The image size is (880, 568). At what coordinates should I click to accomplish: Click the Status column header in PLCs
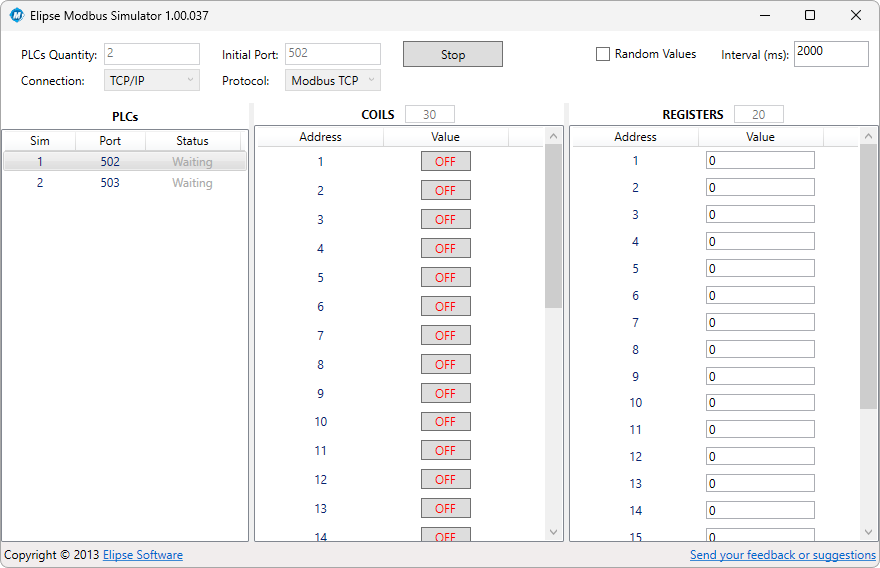click(192, 141)
